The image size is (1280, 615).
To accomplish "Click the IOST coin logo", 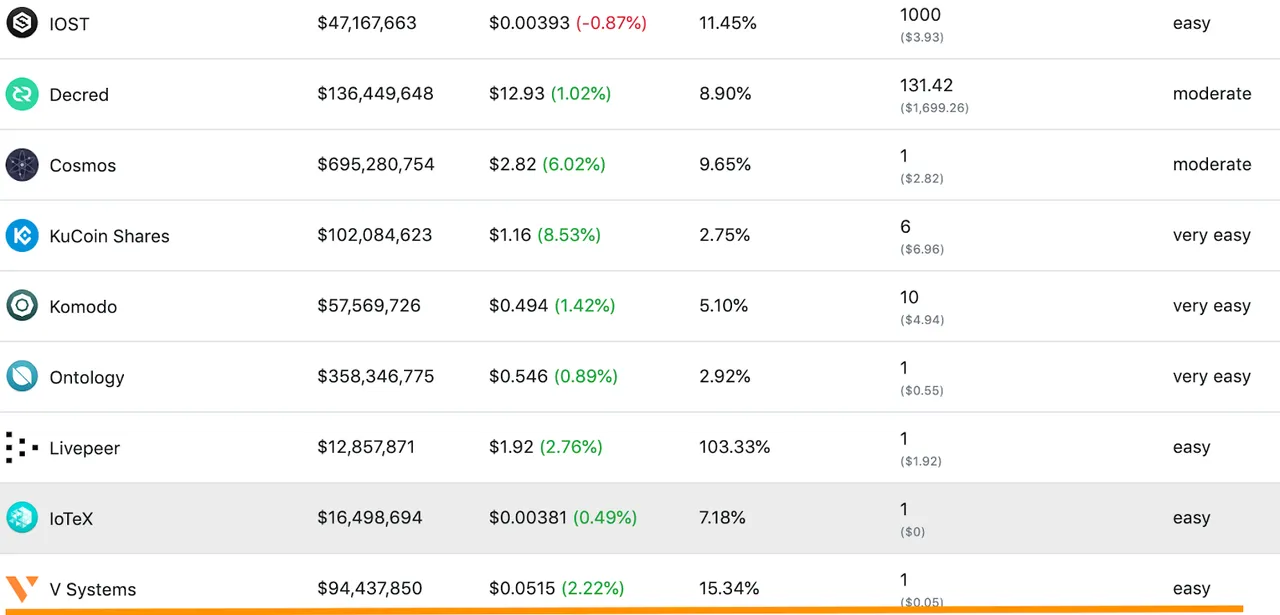I will click(x=22, y=22).
